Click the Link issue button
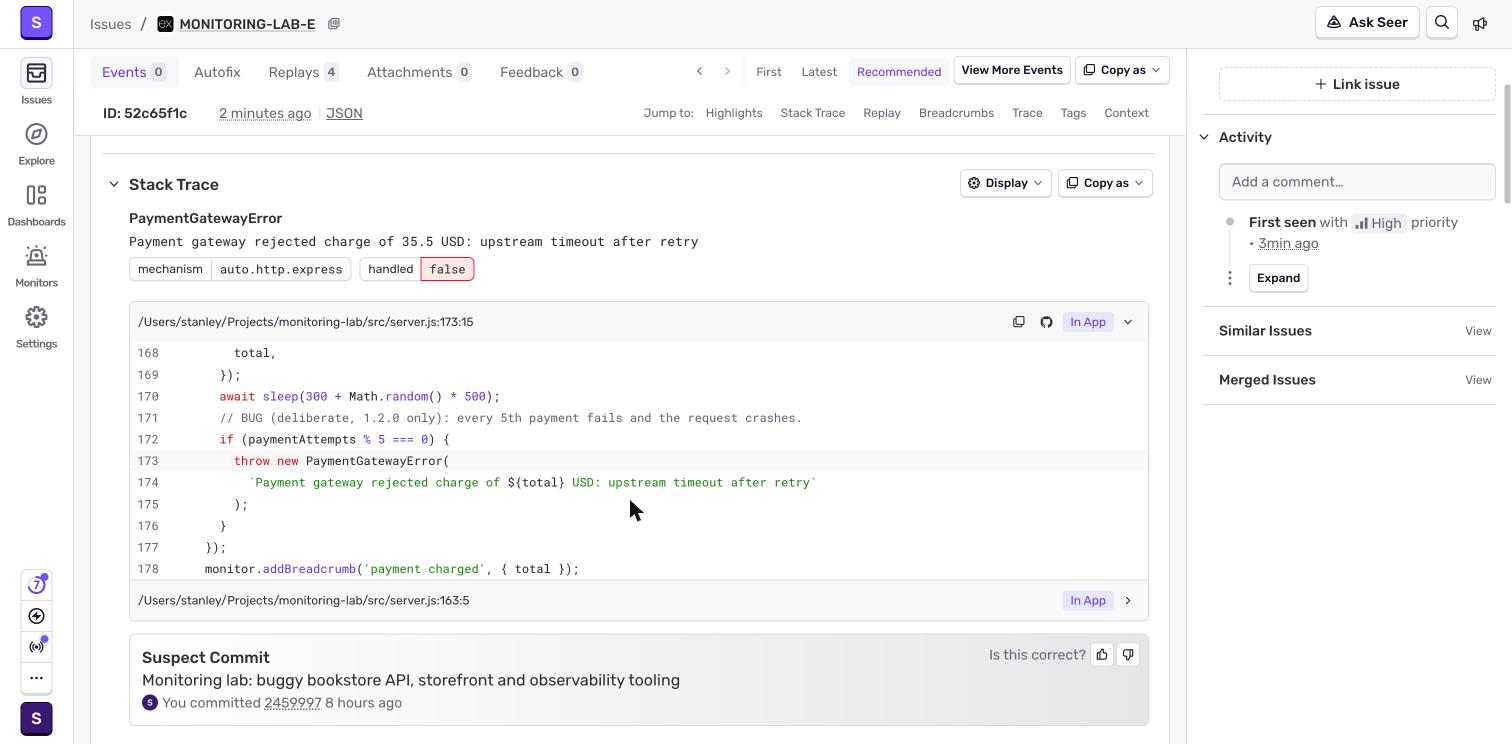 pyautogui.click(x=1357, y=84)
